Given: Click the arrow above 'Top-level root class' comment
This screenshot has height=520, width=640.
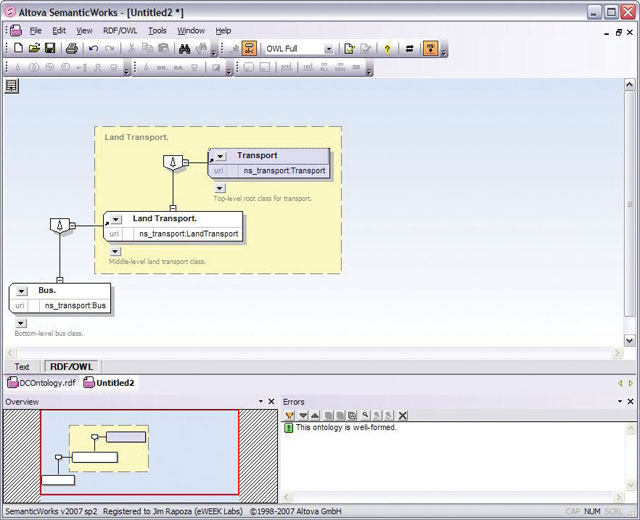Looking at the screenshot, I should point(220,188).
